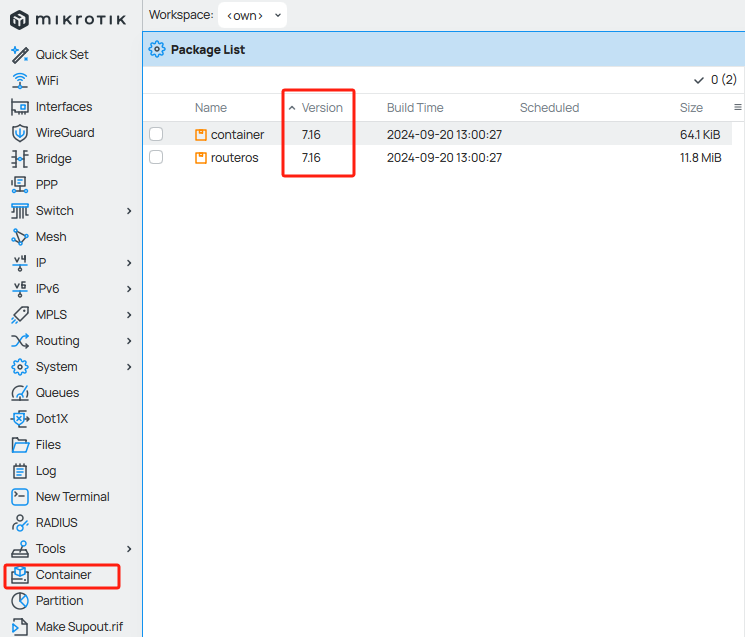Check the routeros package checkbox
Screen dimensions: 745x637
tap(156, 157)
